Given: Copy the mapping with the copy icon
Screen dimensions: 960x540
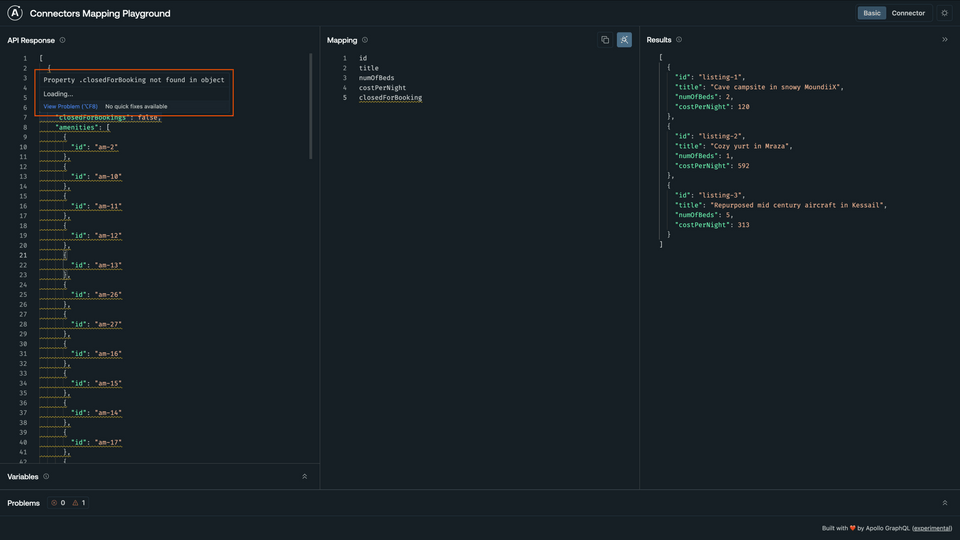Looking at the screenshot, I should (605, 40).
